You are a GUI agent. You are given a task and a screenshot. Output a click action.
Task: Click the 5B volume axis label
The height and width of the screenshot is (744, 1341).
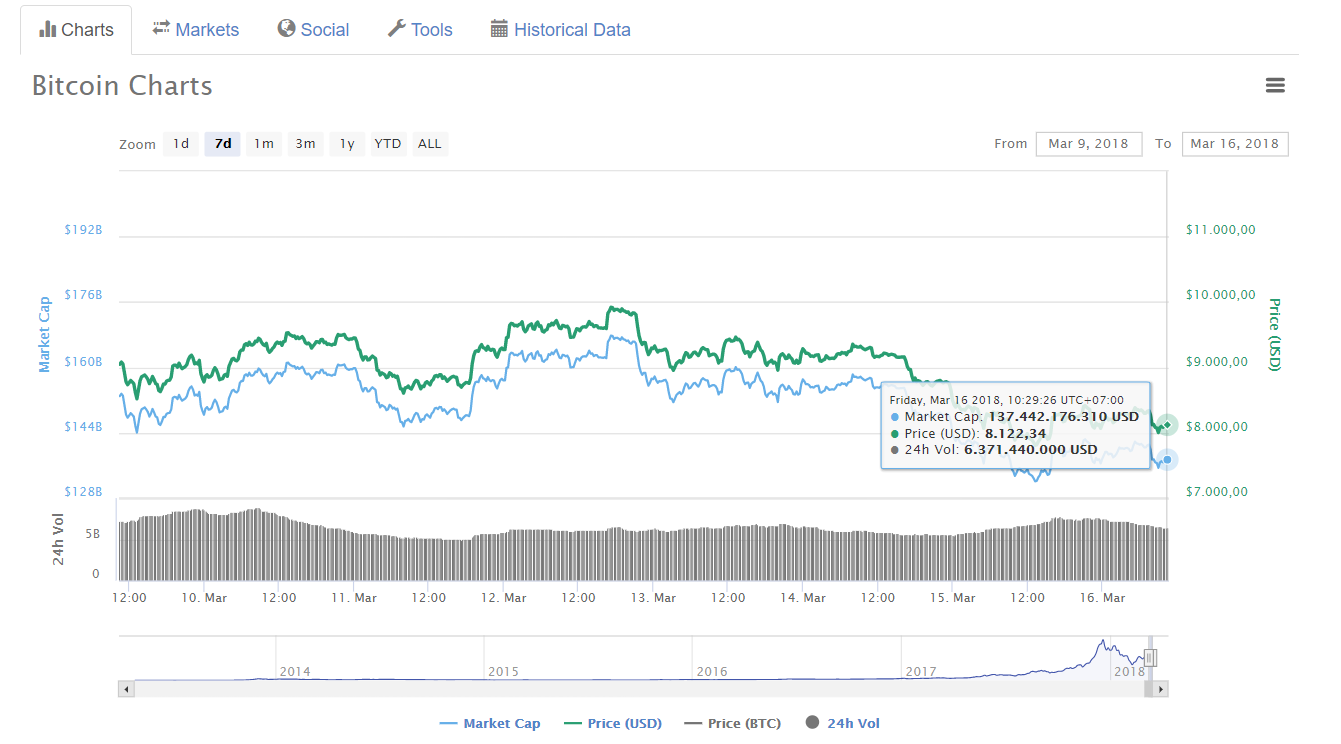pyautogui.click(x=92, y=535)
